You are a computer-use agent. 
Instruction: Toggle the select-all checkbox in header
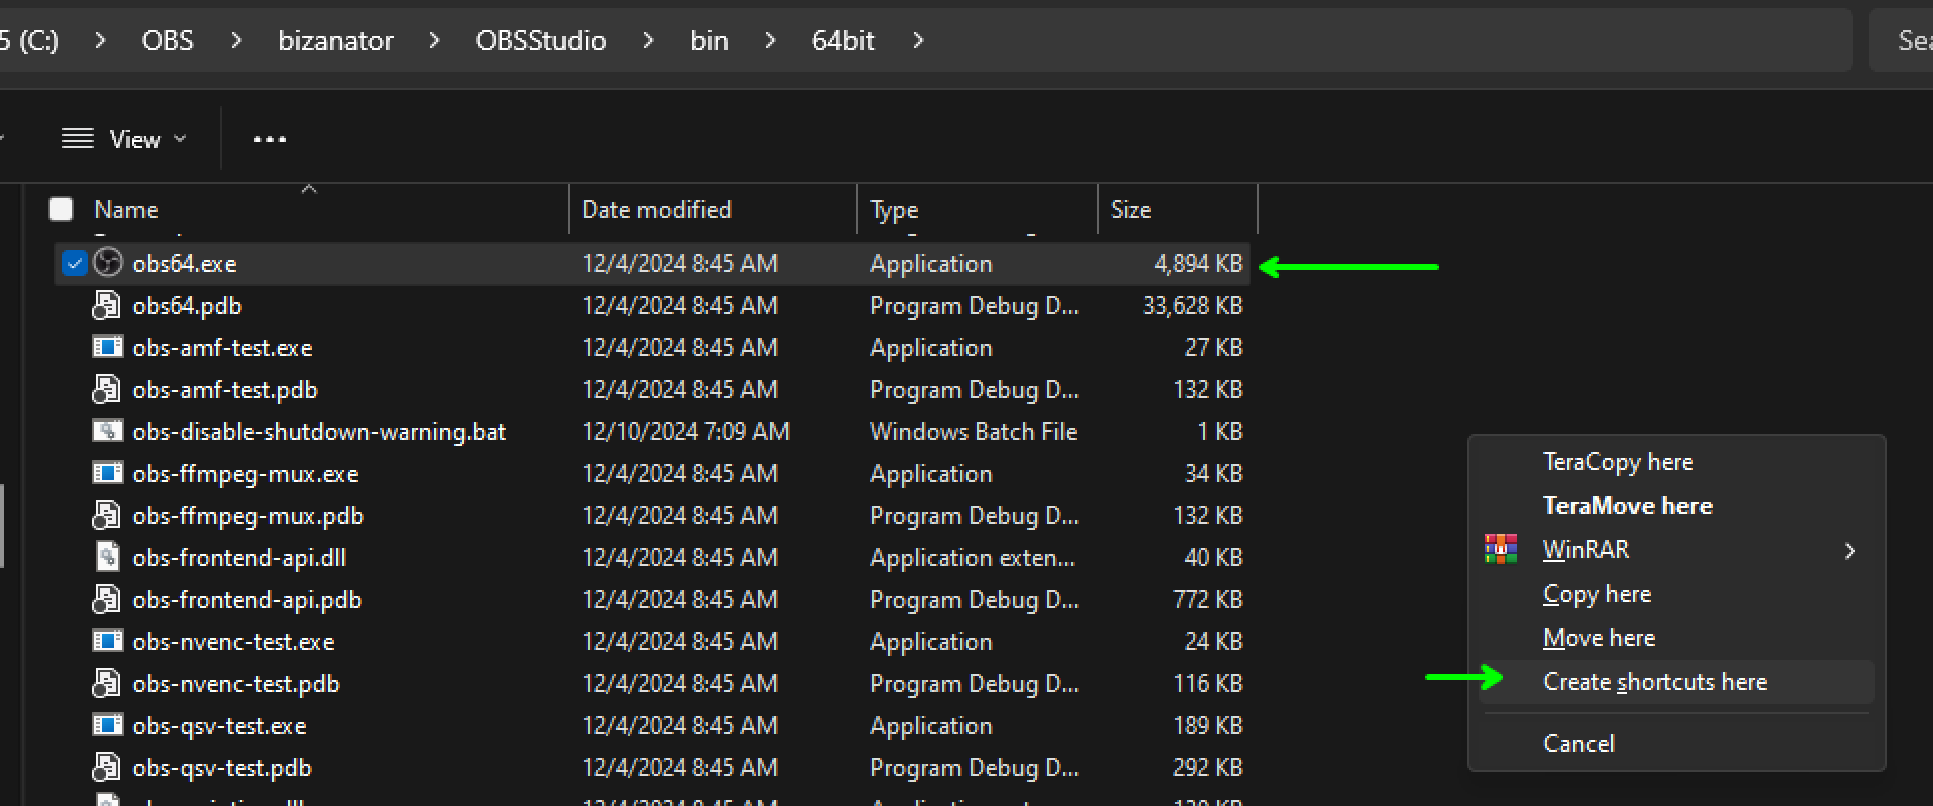coord(62,209)
